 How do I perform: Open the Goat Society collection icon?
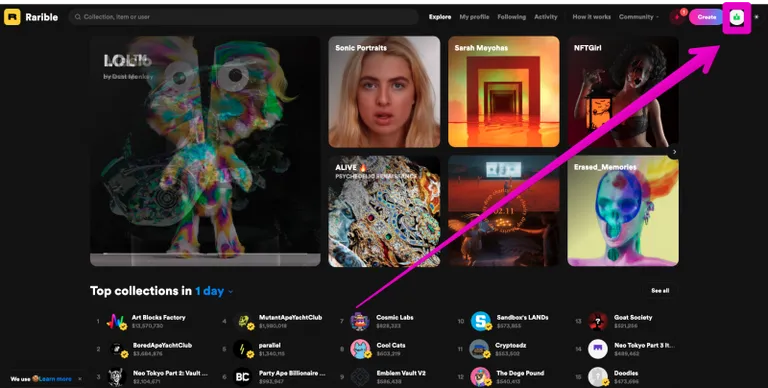pos(598,321)
